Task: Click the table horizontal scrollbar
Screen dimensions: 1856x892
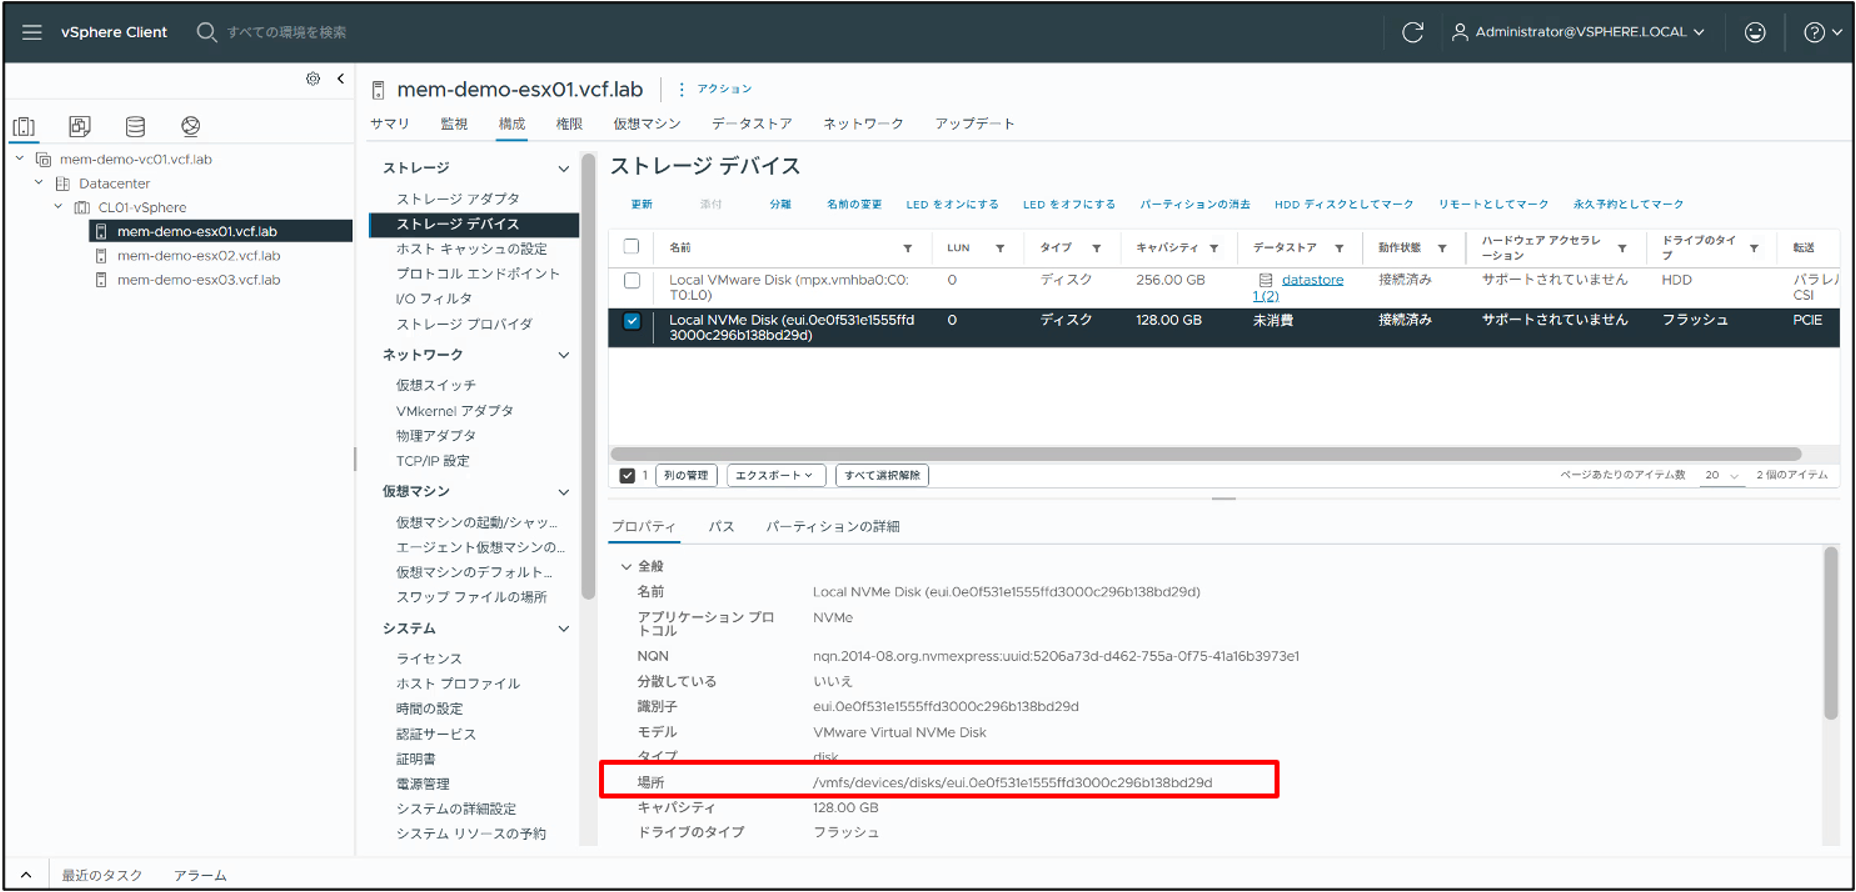Action: click(x=1205, y=454)
